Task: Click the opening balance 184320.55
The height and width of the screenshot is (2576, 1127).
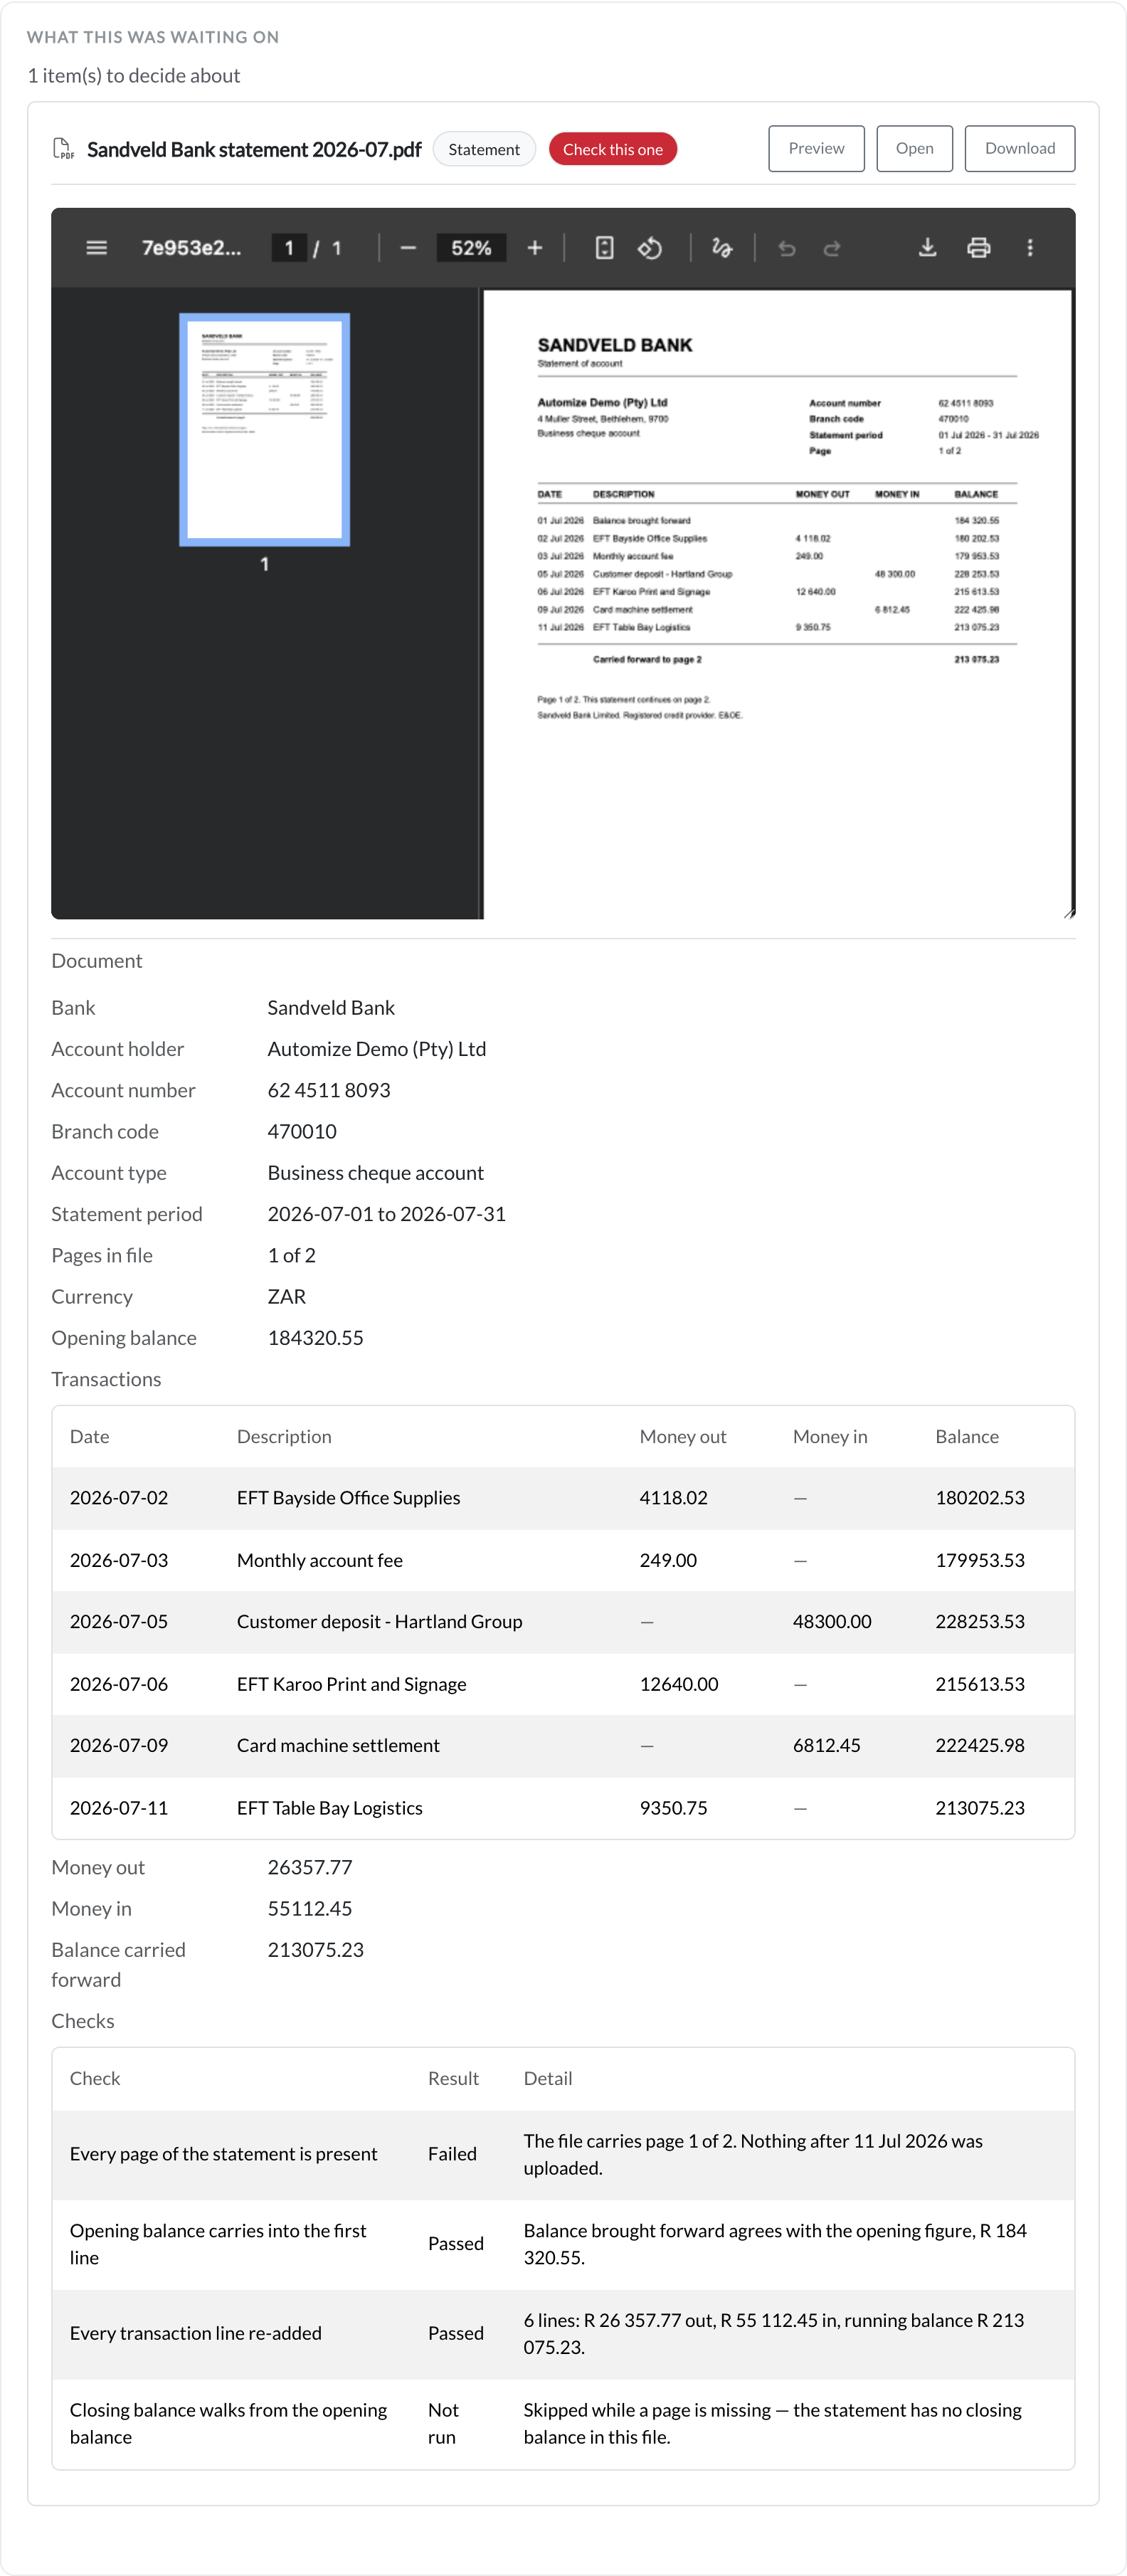Action: coord(315,1338)
